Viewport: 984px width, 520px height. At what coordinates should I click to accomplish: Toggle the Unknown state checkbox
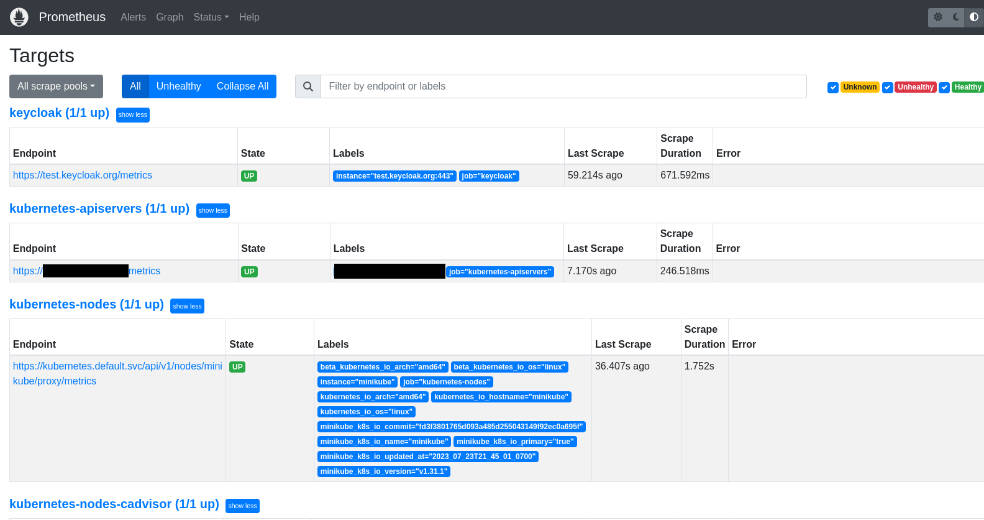pyautogui.click(x=833, y=87)
